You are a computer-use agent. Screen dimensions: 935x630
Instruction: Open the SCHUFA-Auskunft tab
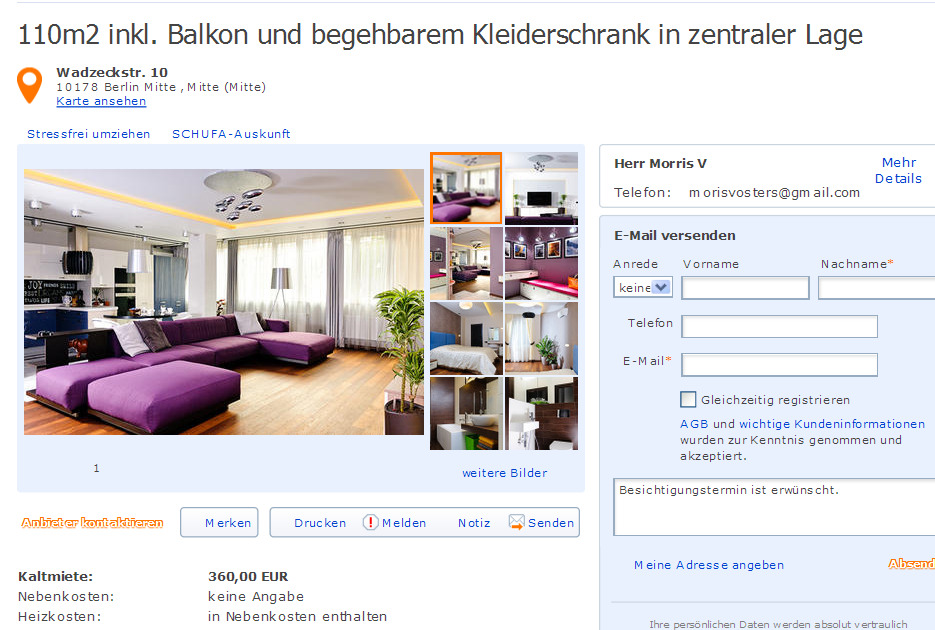coord(231,134)
